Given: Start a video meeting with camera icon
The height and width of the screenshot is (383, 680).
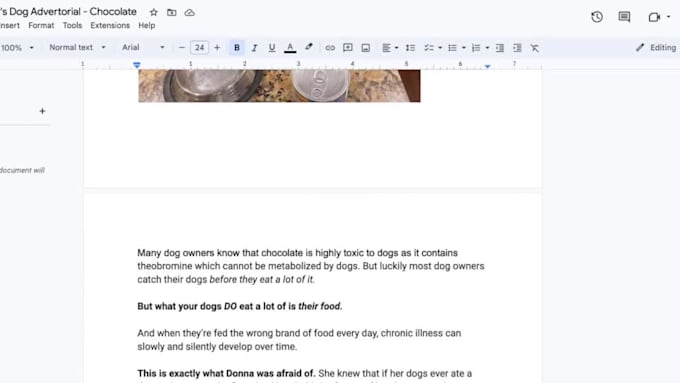Looking at the screenshot, I should [x=654, y=17].
